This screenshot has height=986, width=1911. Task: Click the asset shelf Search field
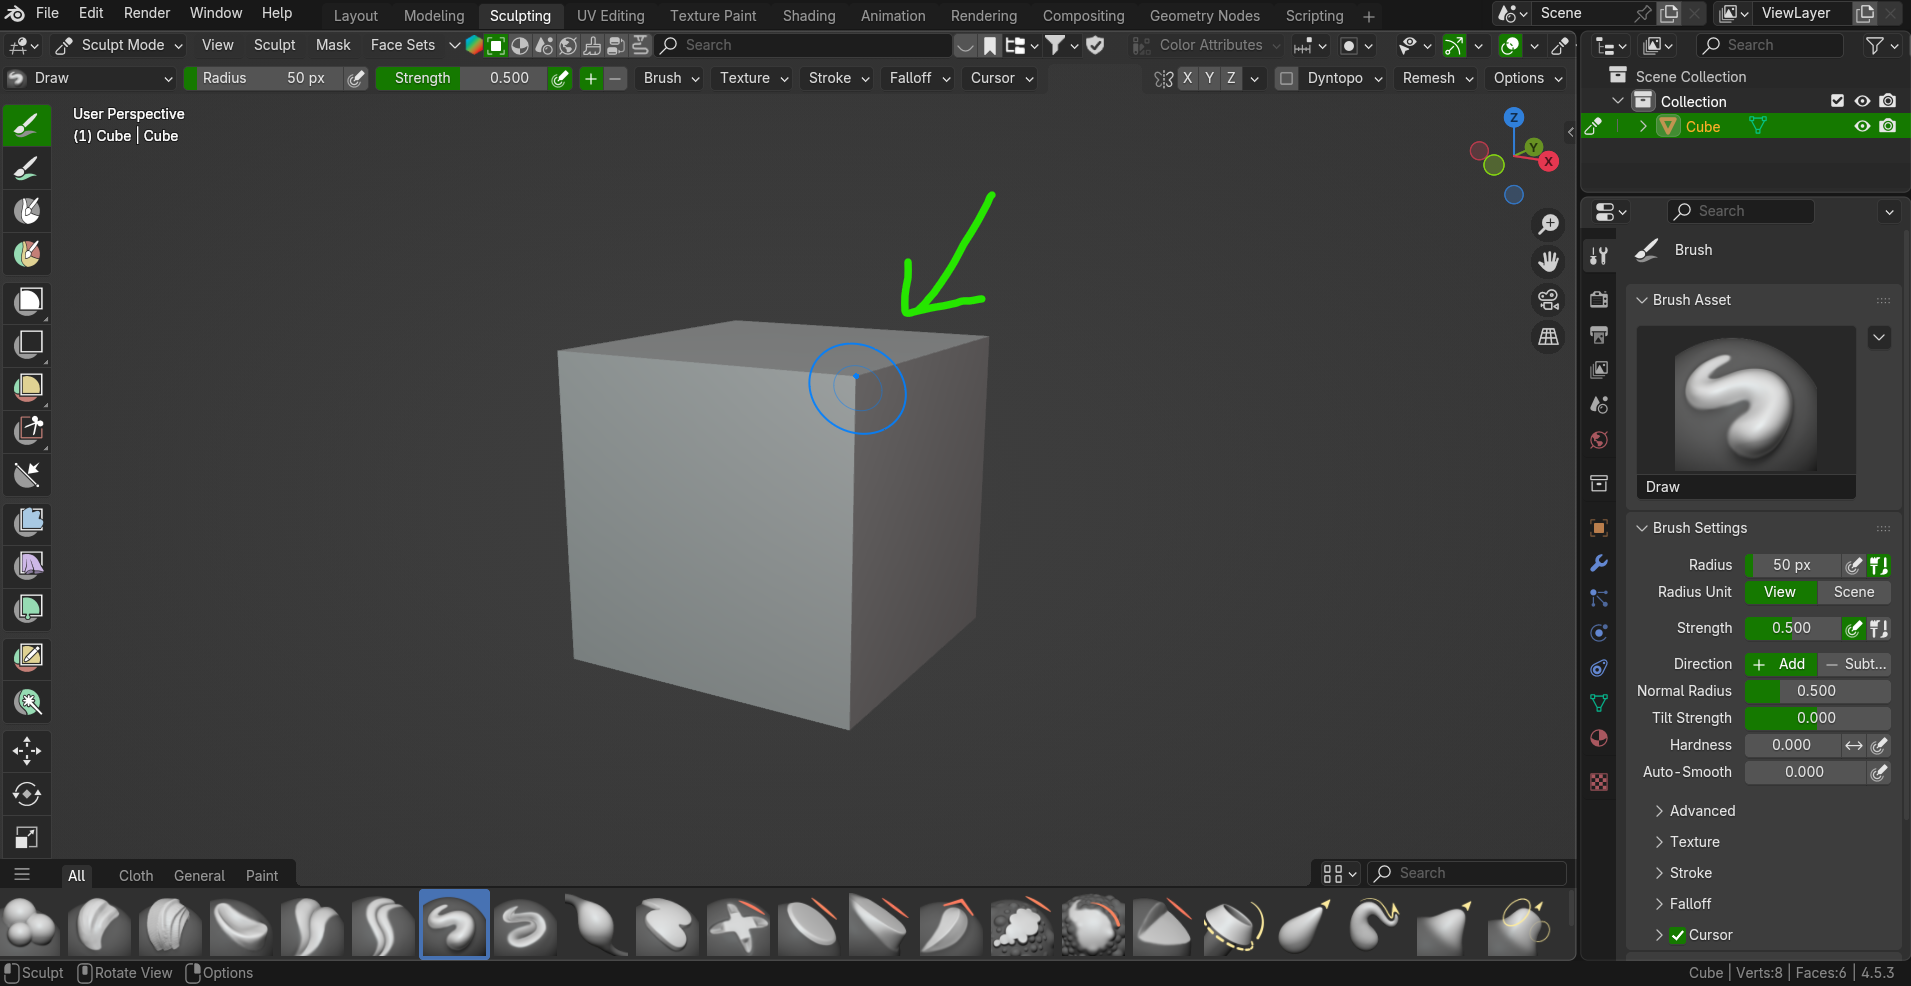(x=1466, y=873)
